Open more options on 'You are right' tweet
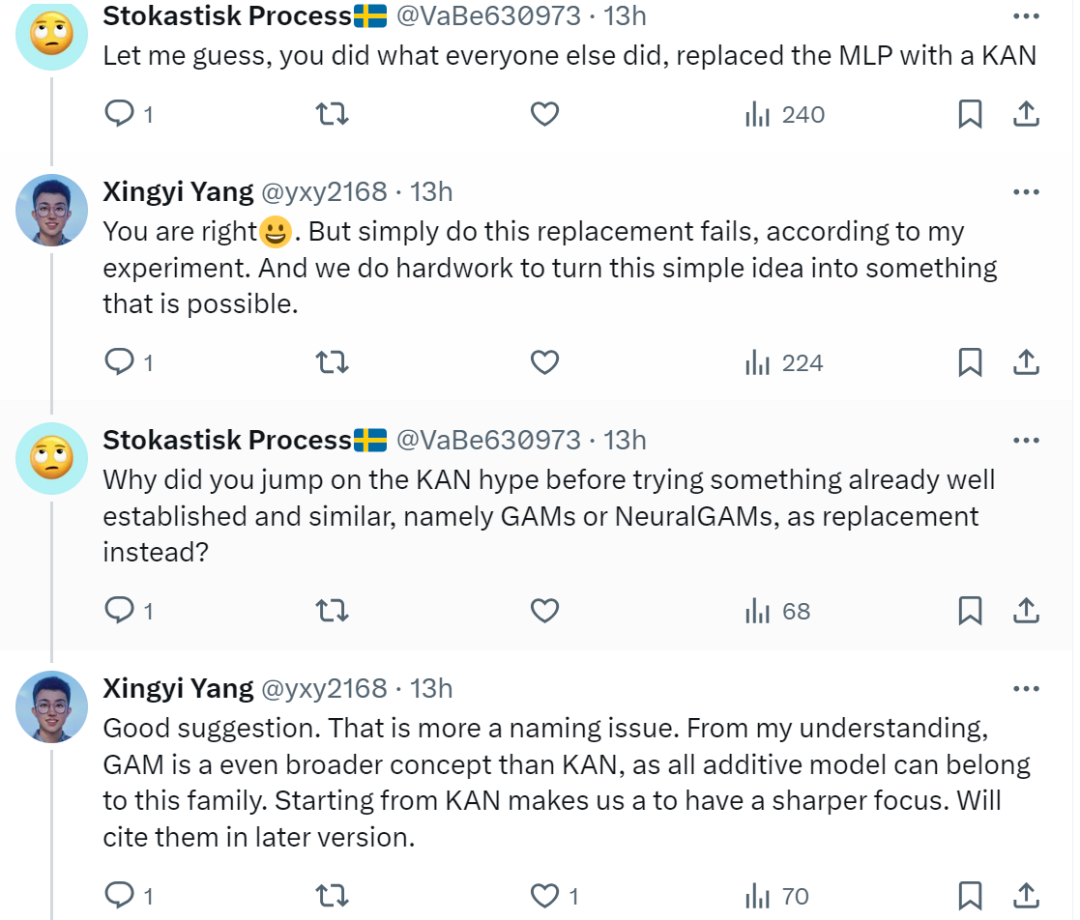1080x920 pixels. [x=1026, y=191]
